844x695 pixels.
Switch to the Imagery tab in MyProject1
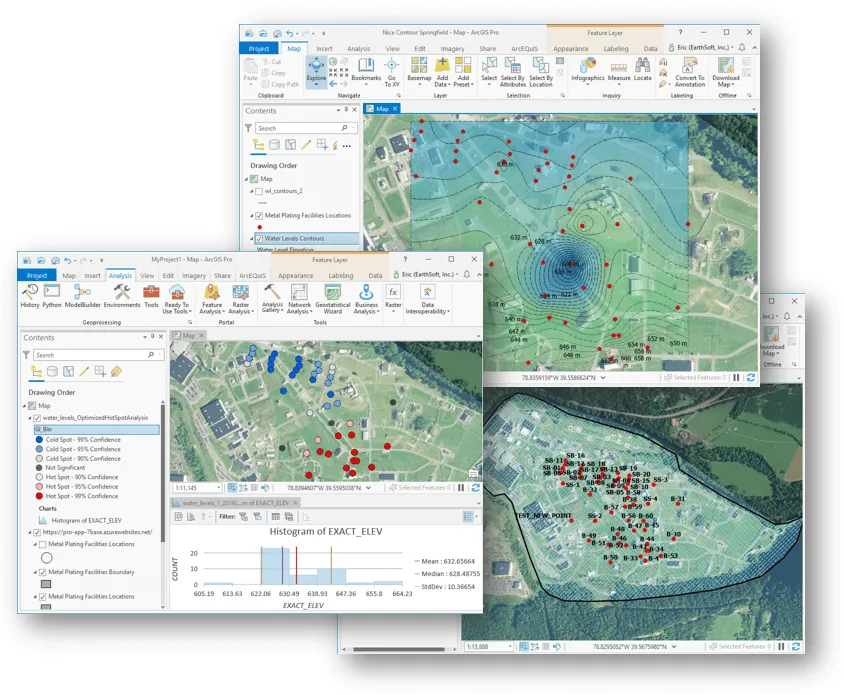(x=194, y=276)
